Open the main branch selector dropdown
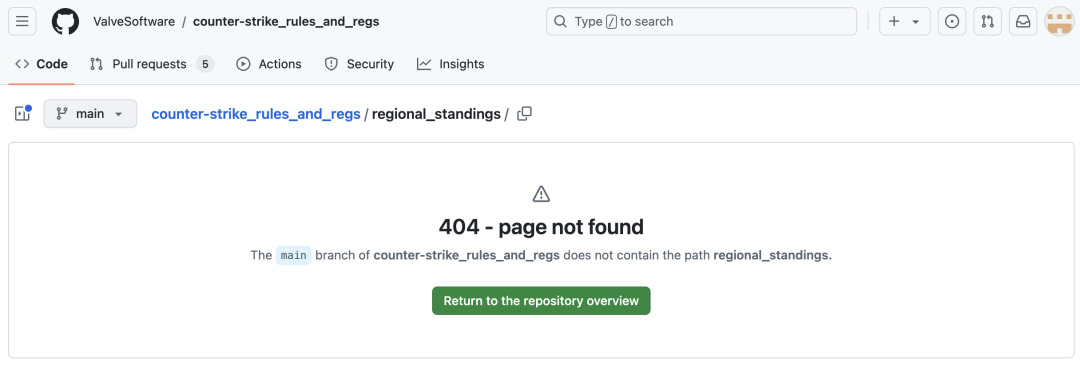Image resolution: width=1080 pixels, height=369 pixels. click(90, 114)
